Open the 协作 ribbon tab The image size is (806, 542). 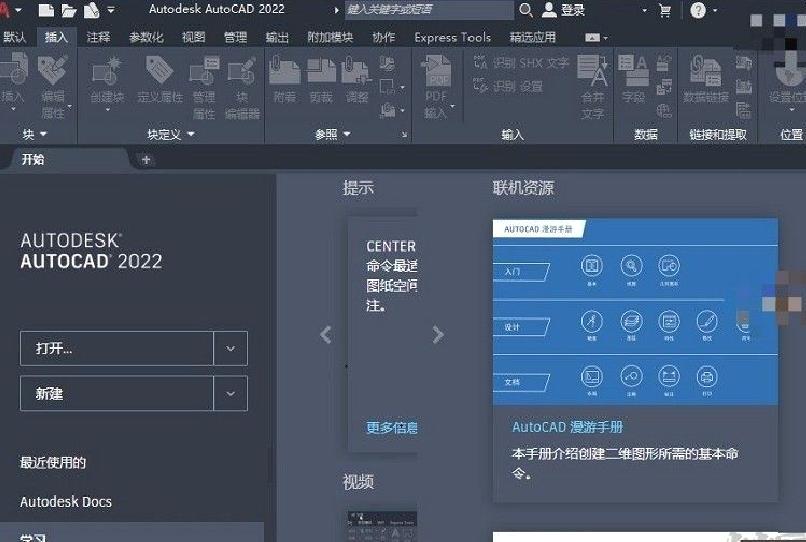(x=383, y=37)
